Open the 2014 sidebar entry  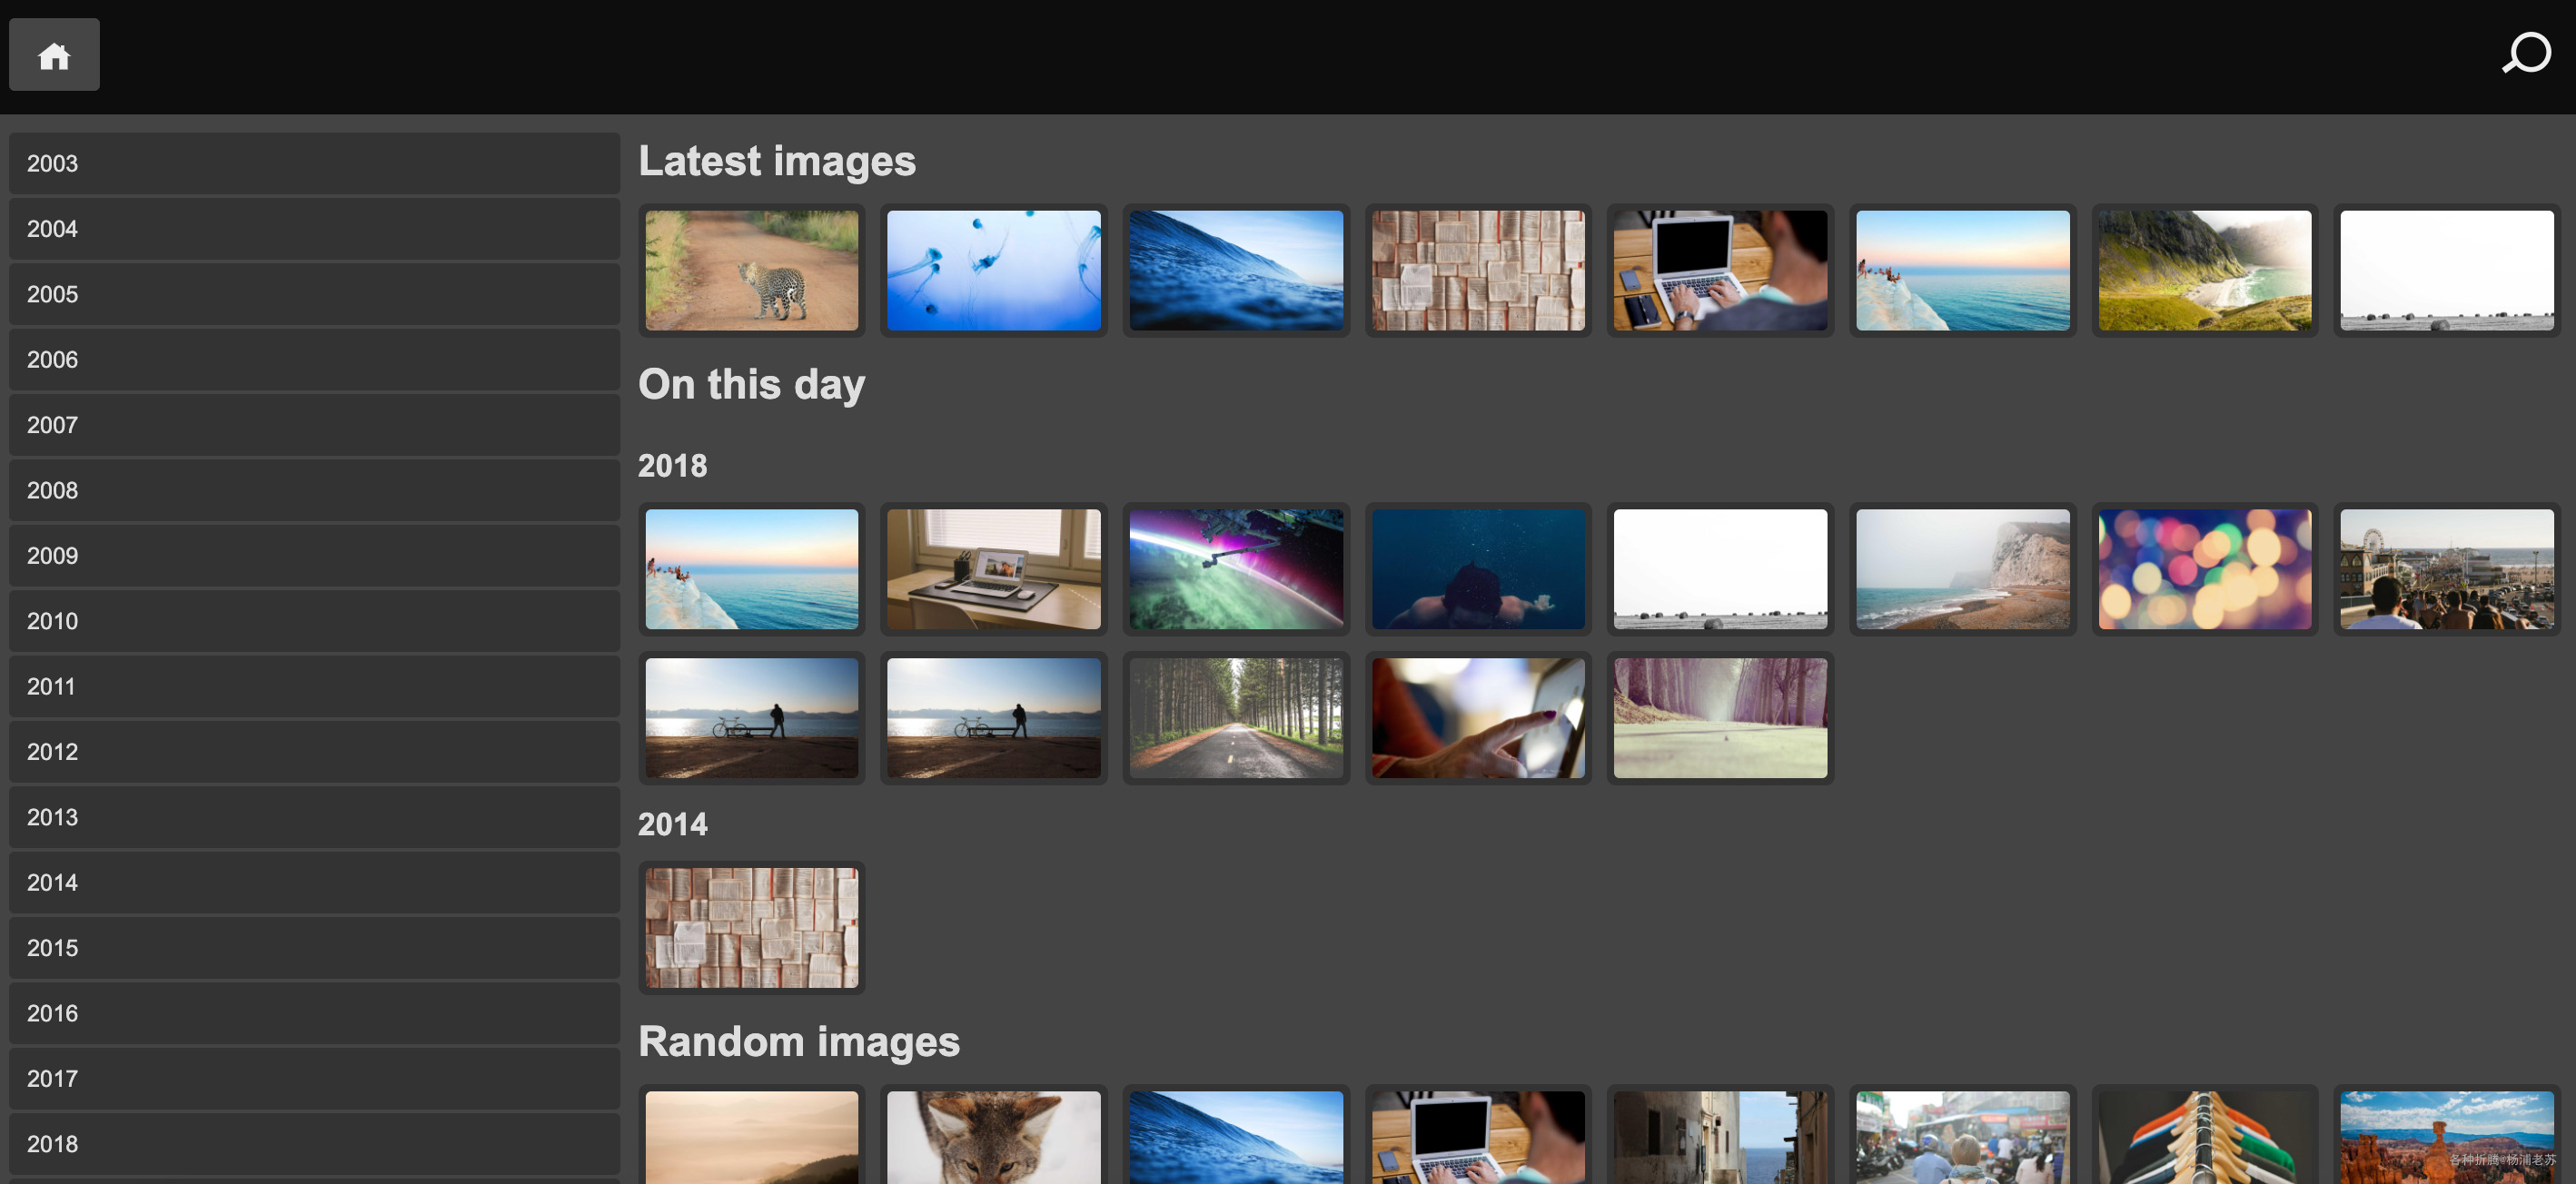pos(314,882)
